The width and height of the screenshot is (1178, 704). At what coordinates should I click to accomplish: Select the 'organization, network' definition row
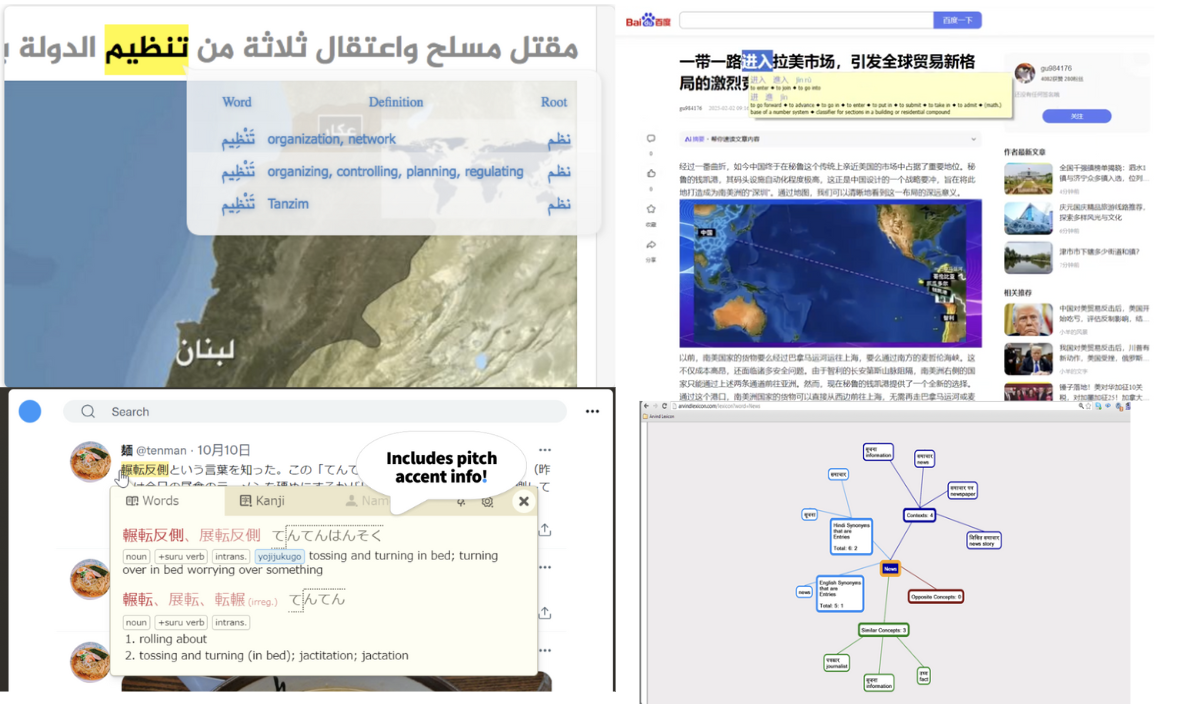(x=395, y=139)
